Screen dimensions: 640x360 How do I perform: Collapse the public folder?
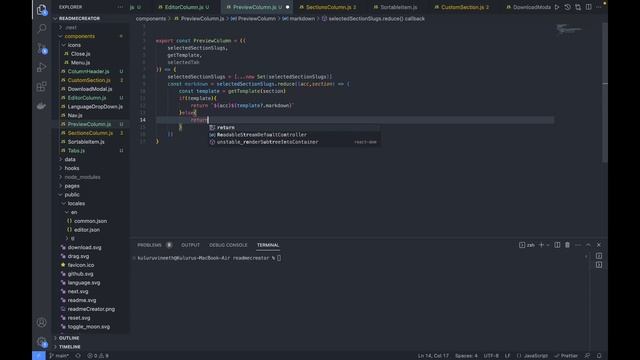click(x=72, y=195)
